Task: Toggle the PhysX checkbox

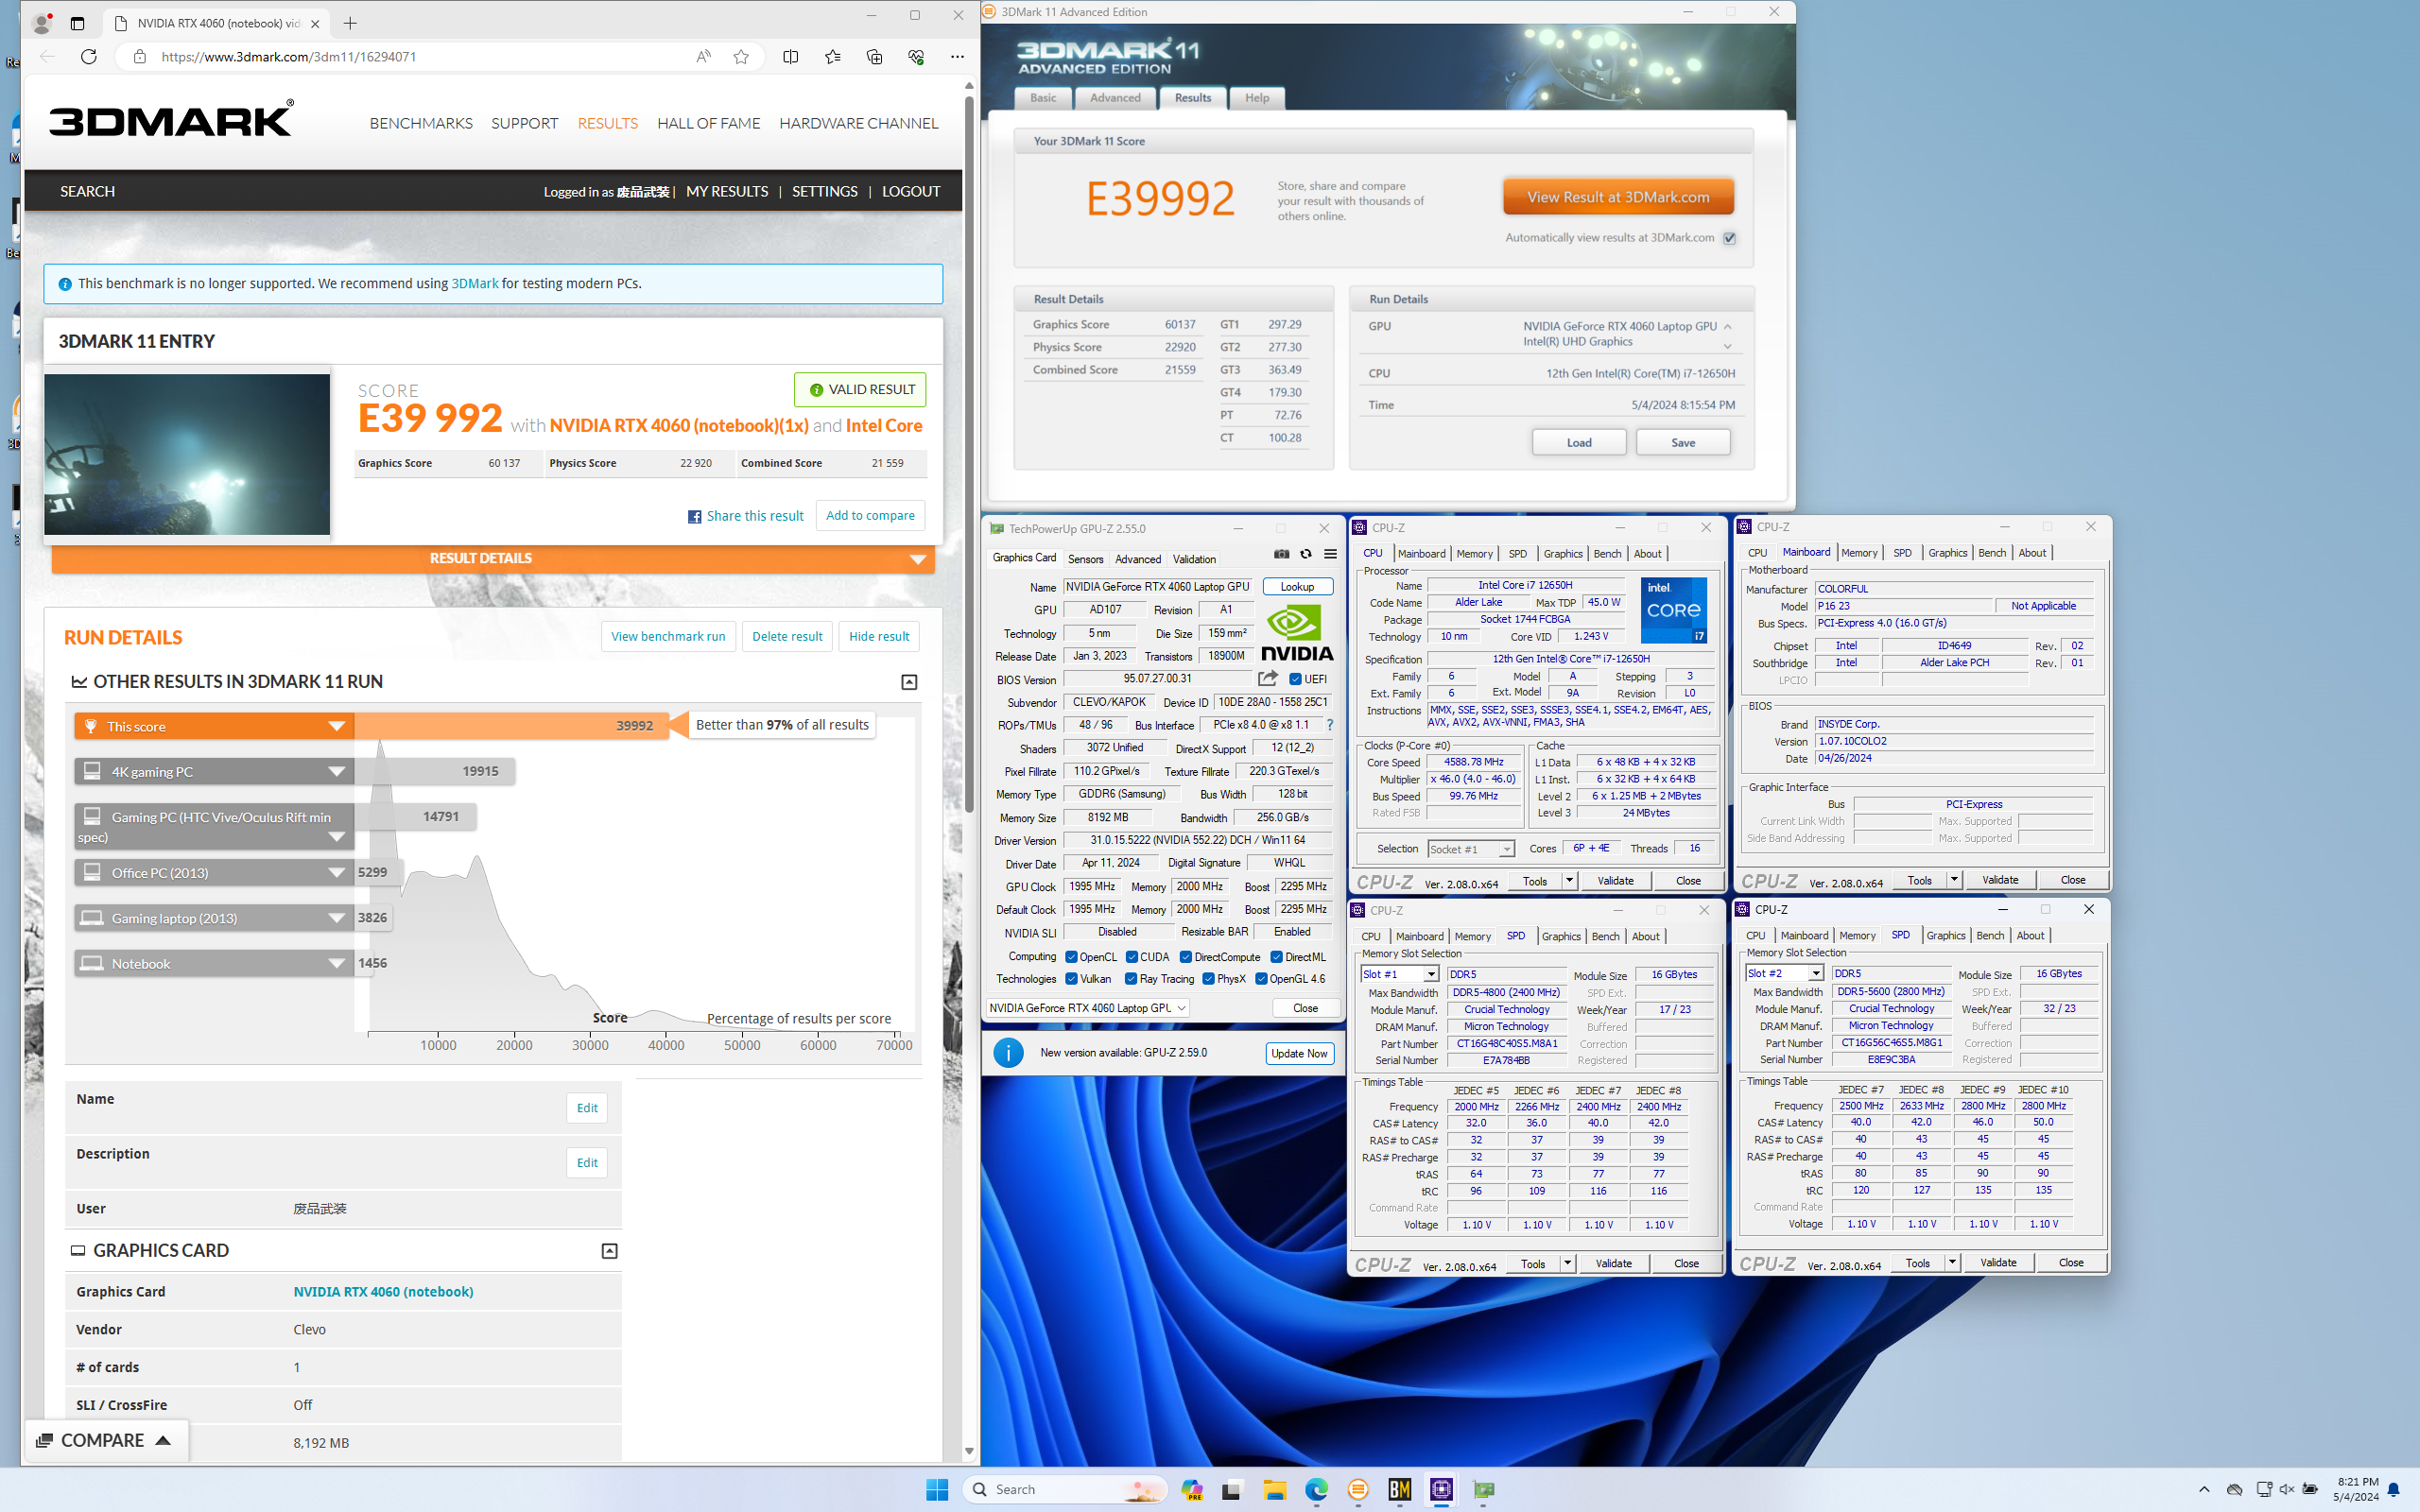Action: click(1208, 979)
